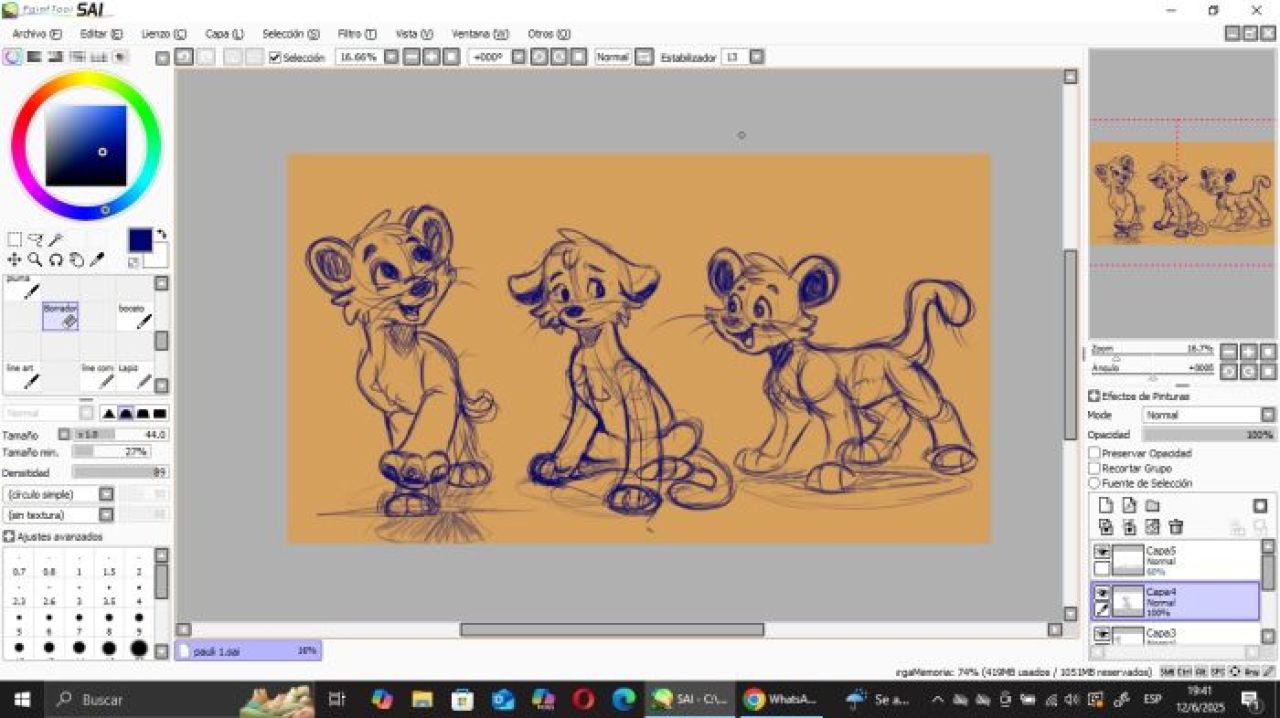
Task: Open the Archivo menu
Action: [37, 34]
